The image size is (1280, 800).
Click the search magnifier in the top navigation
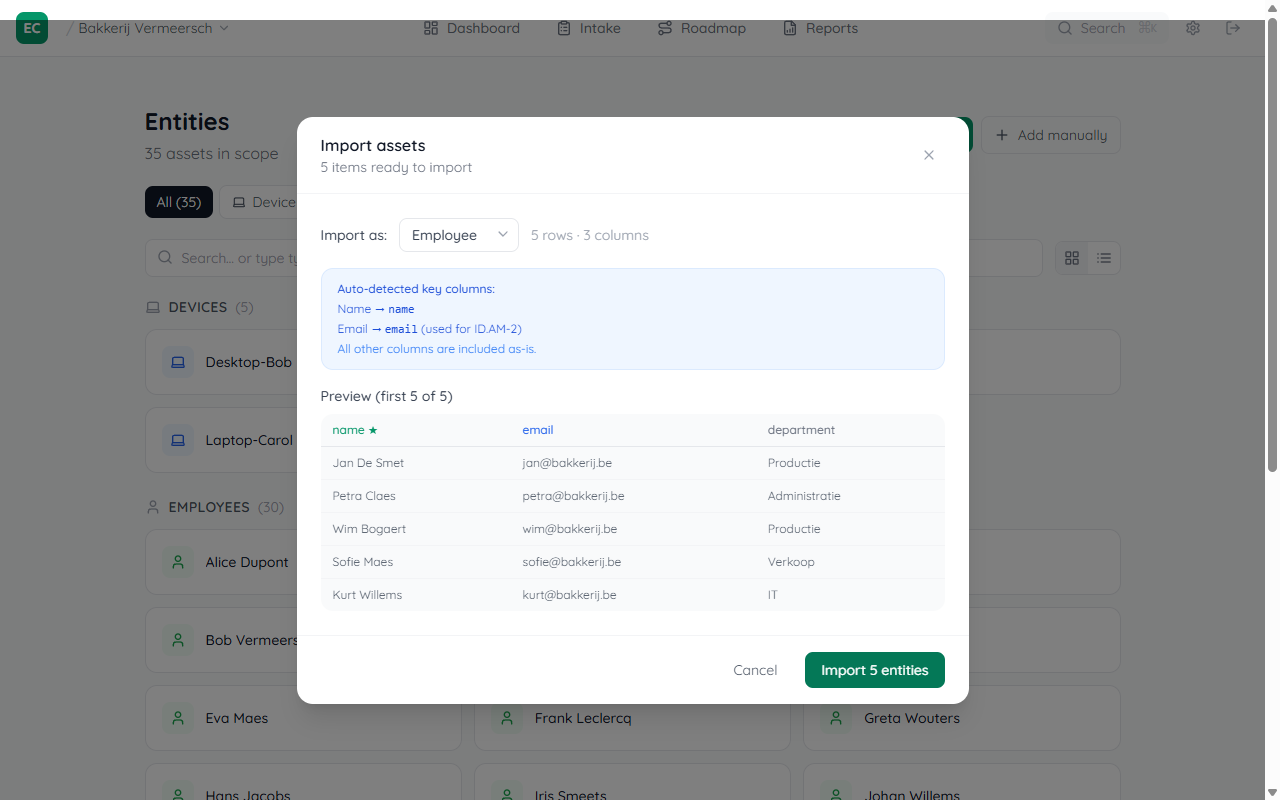[x=1065, y=28]
